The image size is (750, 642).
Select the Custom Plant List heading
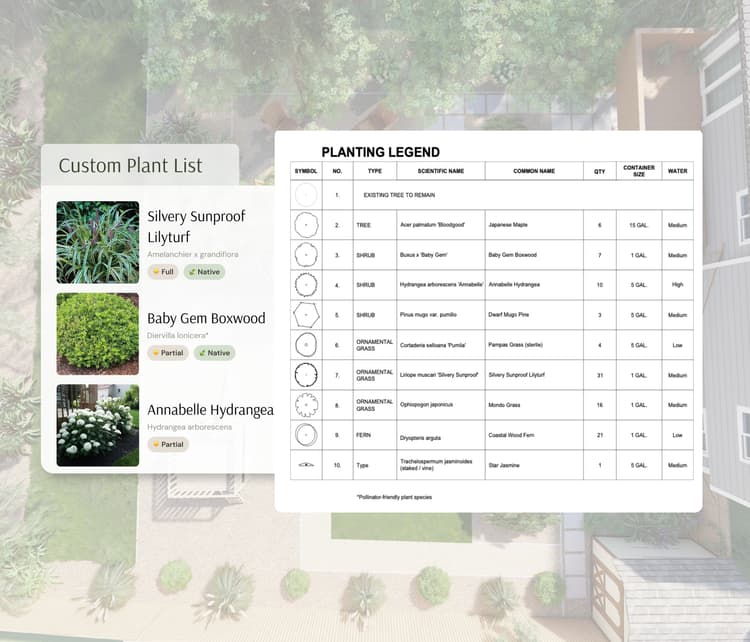point(130,166)
